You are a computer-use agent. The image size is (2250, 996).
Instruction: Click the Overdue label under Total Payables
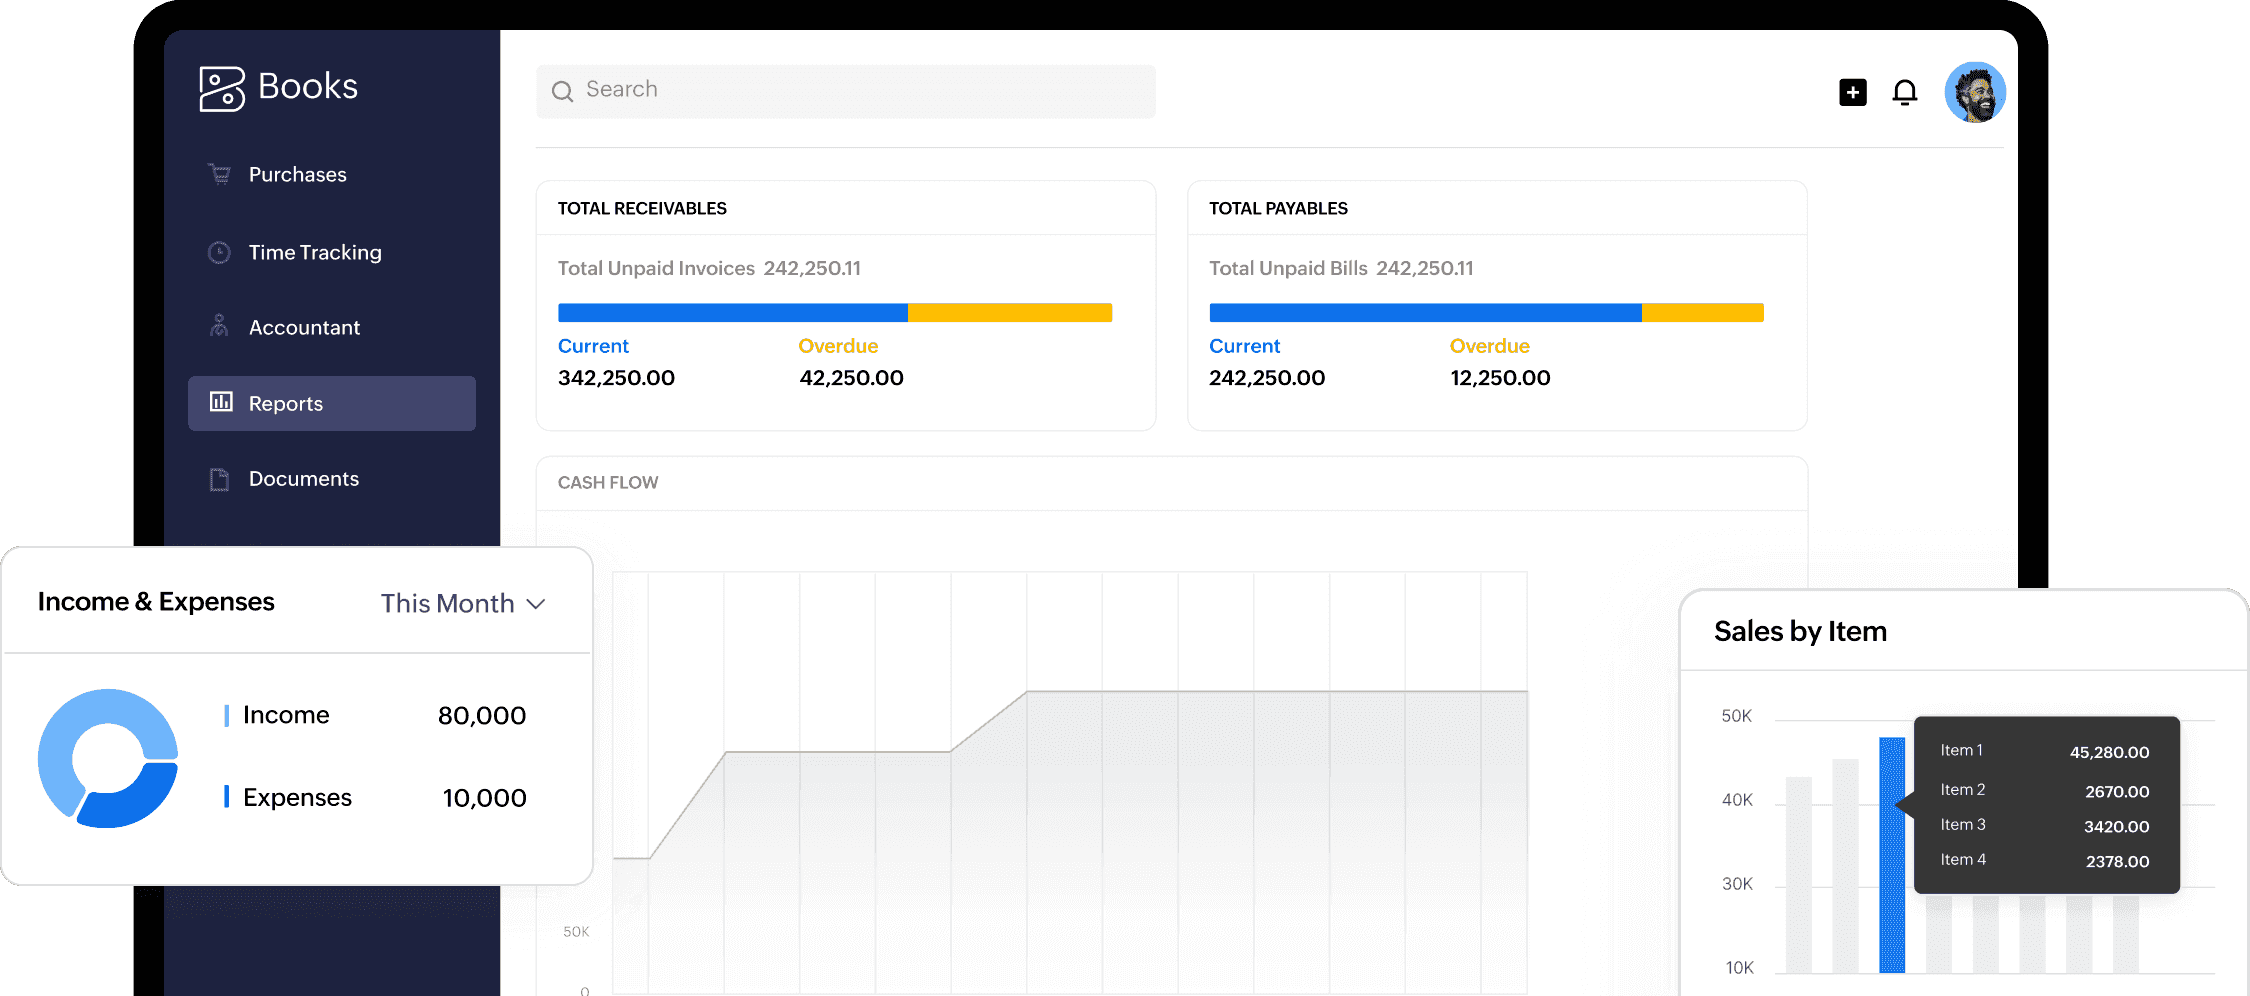(x=1489, y=346)
